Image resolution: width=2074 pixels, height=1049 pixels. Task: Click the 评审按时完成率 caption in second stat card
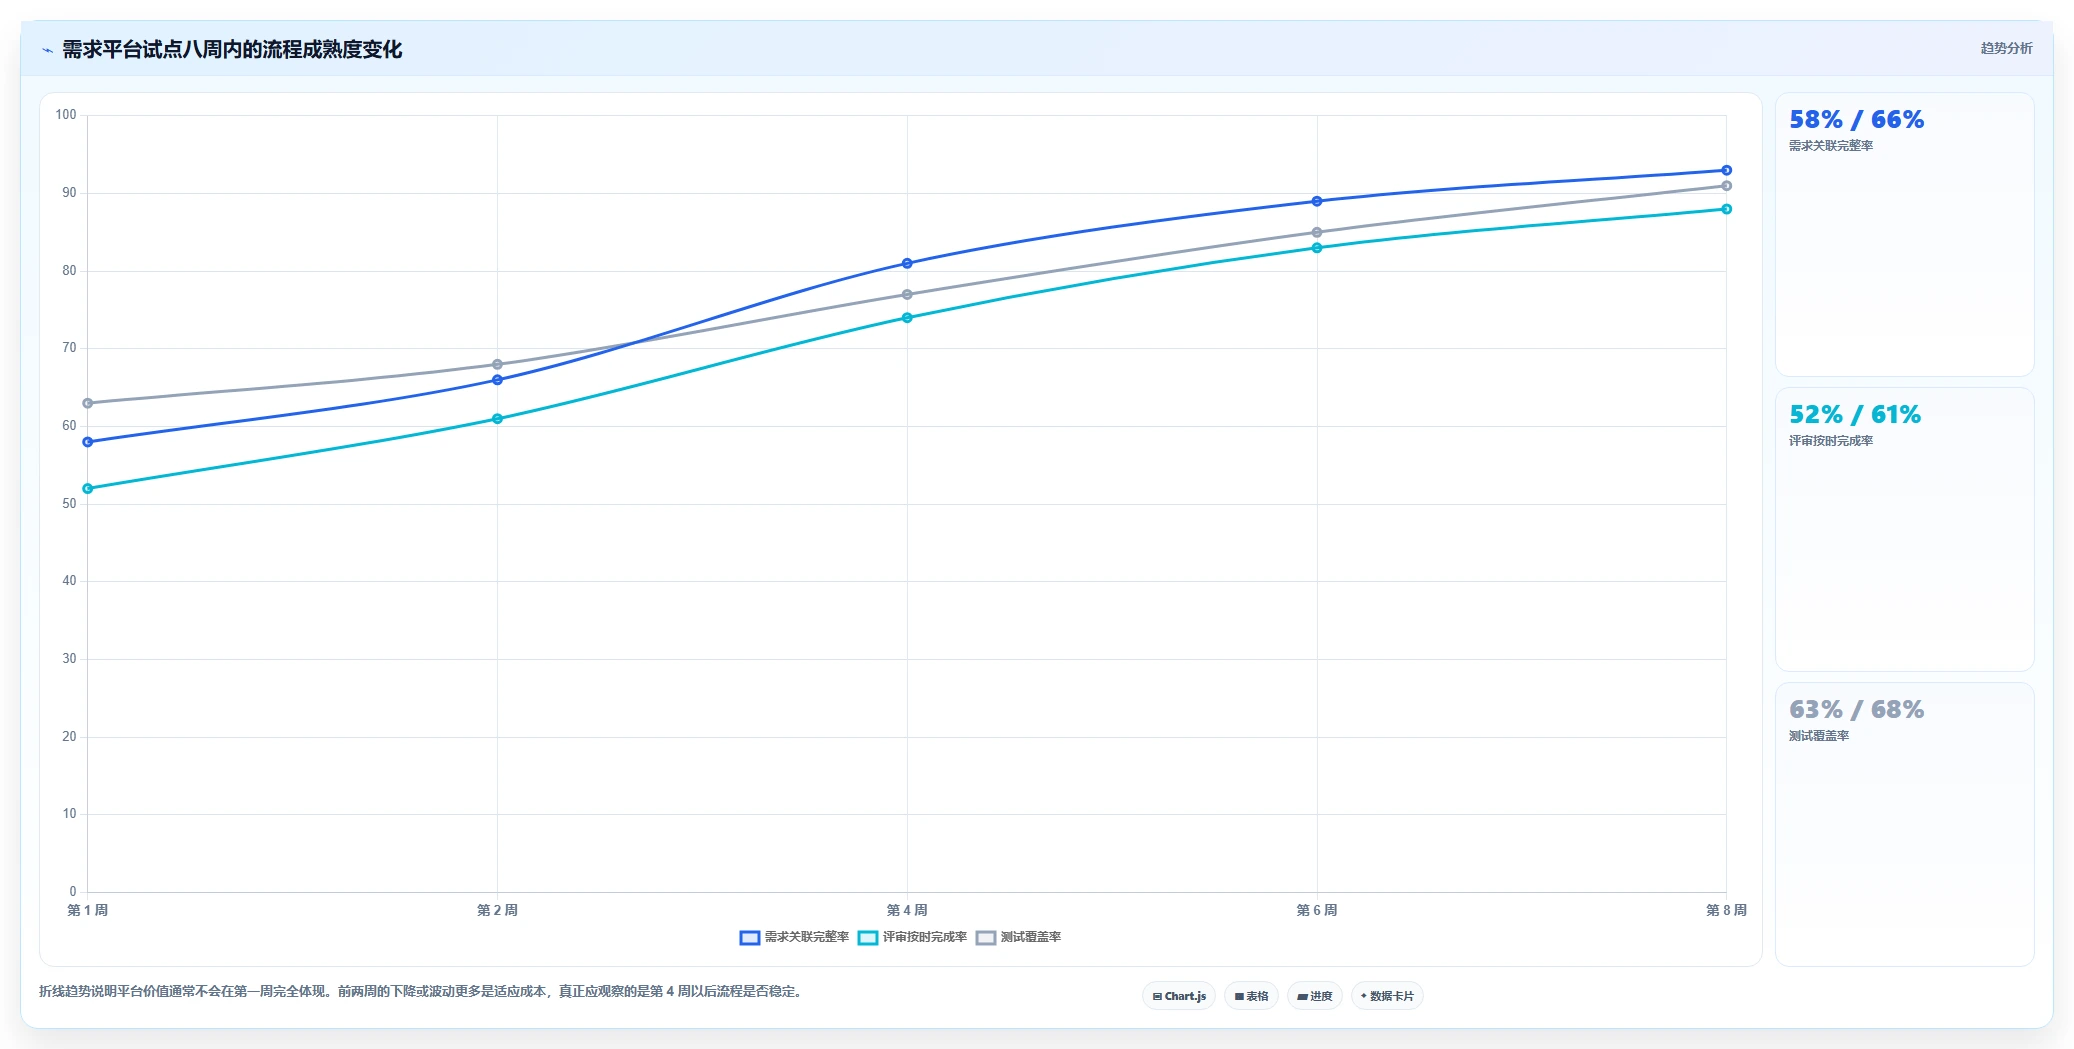pyautogui.click(x=1831, y=441)
